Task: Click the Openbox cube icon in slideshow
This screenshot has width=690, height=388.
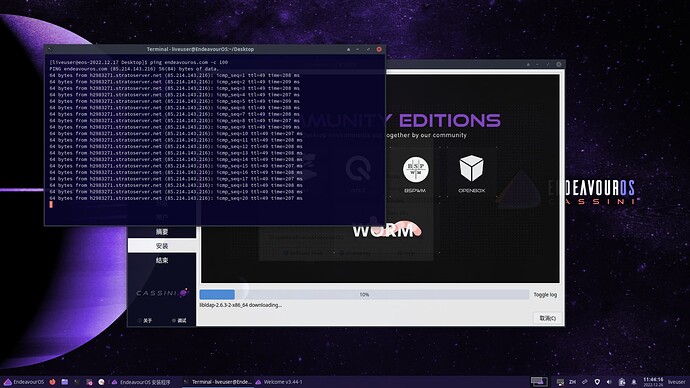Action: click(x=471, y=168)
